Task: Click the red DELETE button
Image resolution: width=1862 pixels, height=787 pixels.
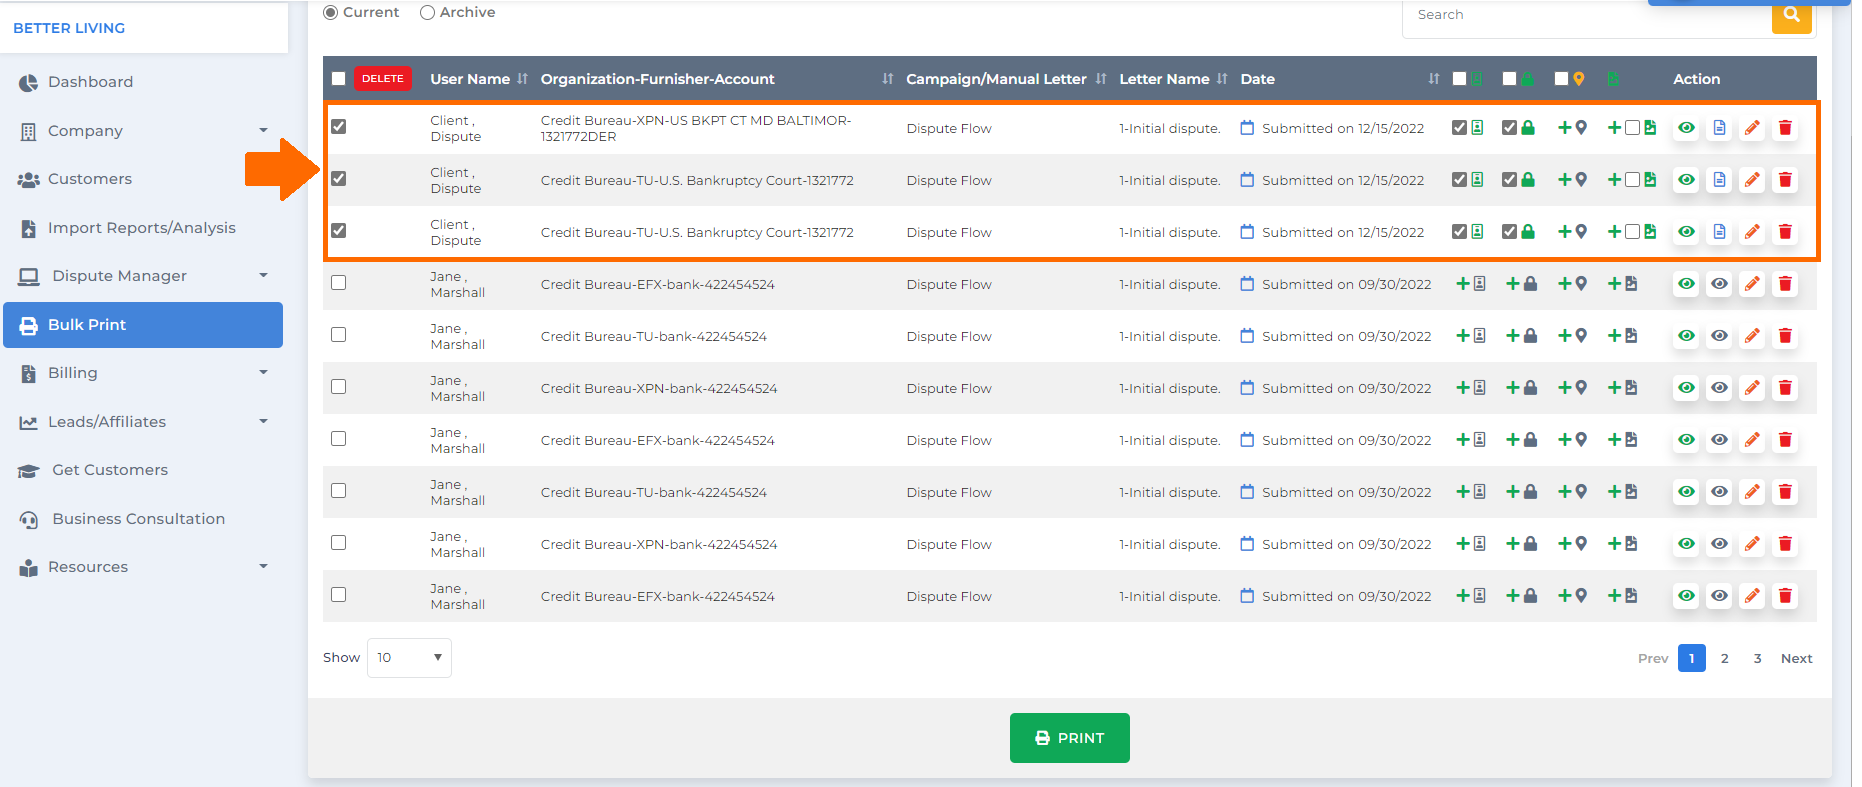Action: click(383, 79)
